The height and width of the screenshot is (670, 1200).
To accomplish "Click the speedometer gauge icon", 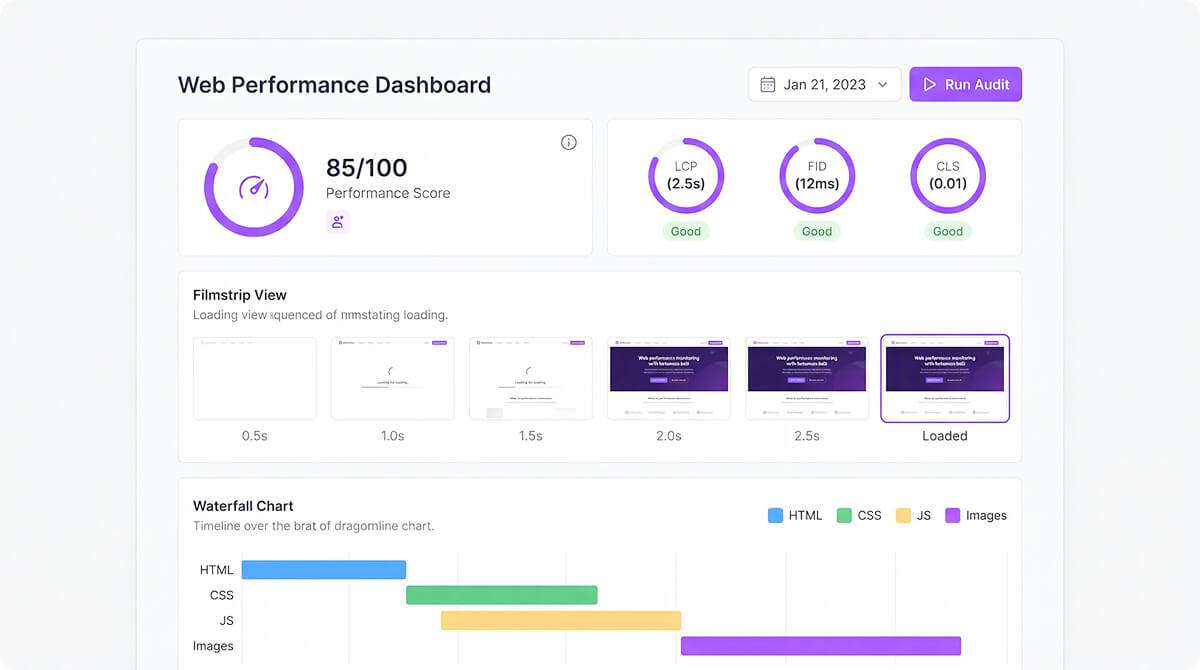I will click(x=254, y=187).
